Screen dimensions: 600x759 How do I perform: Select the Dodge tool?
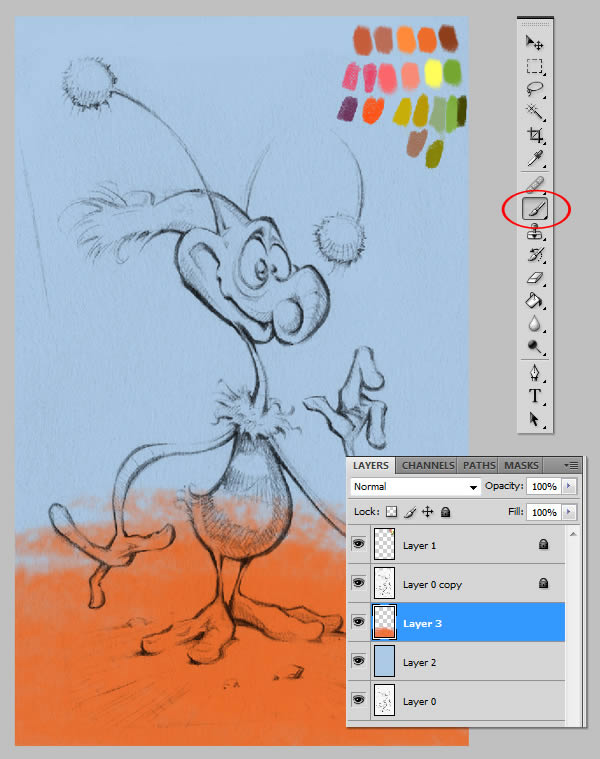pos(535,347)
